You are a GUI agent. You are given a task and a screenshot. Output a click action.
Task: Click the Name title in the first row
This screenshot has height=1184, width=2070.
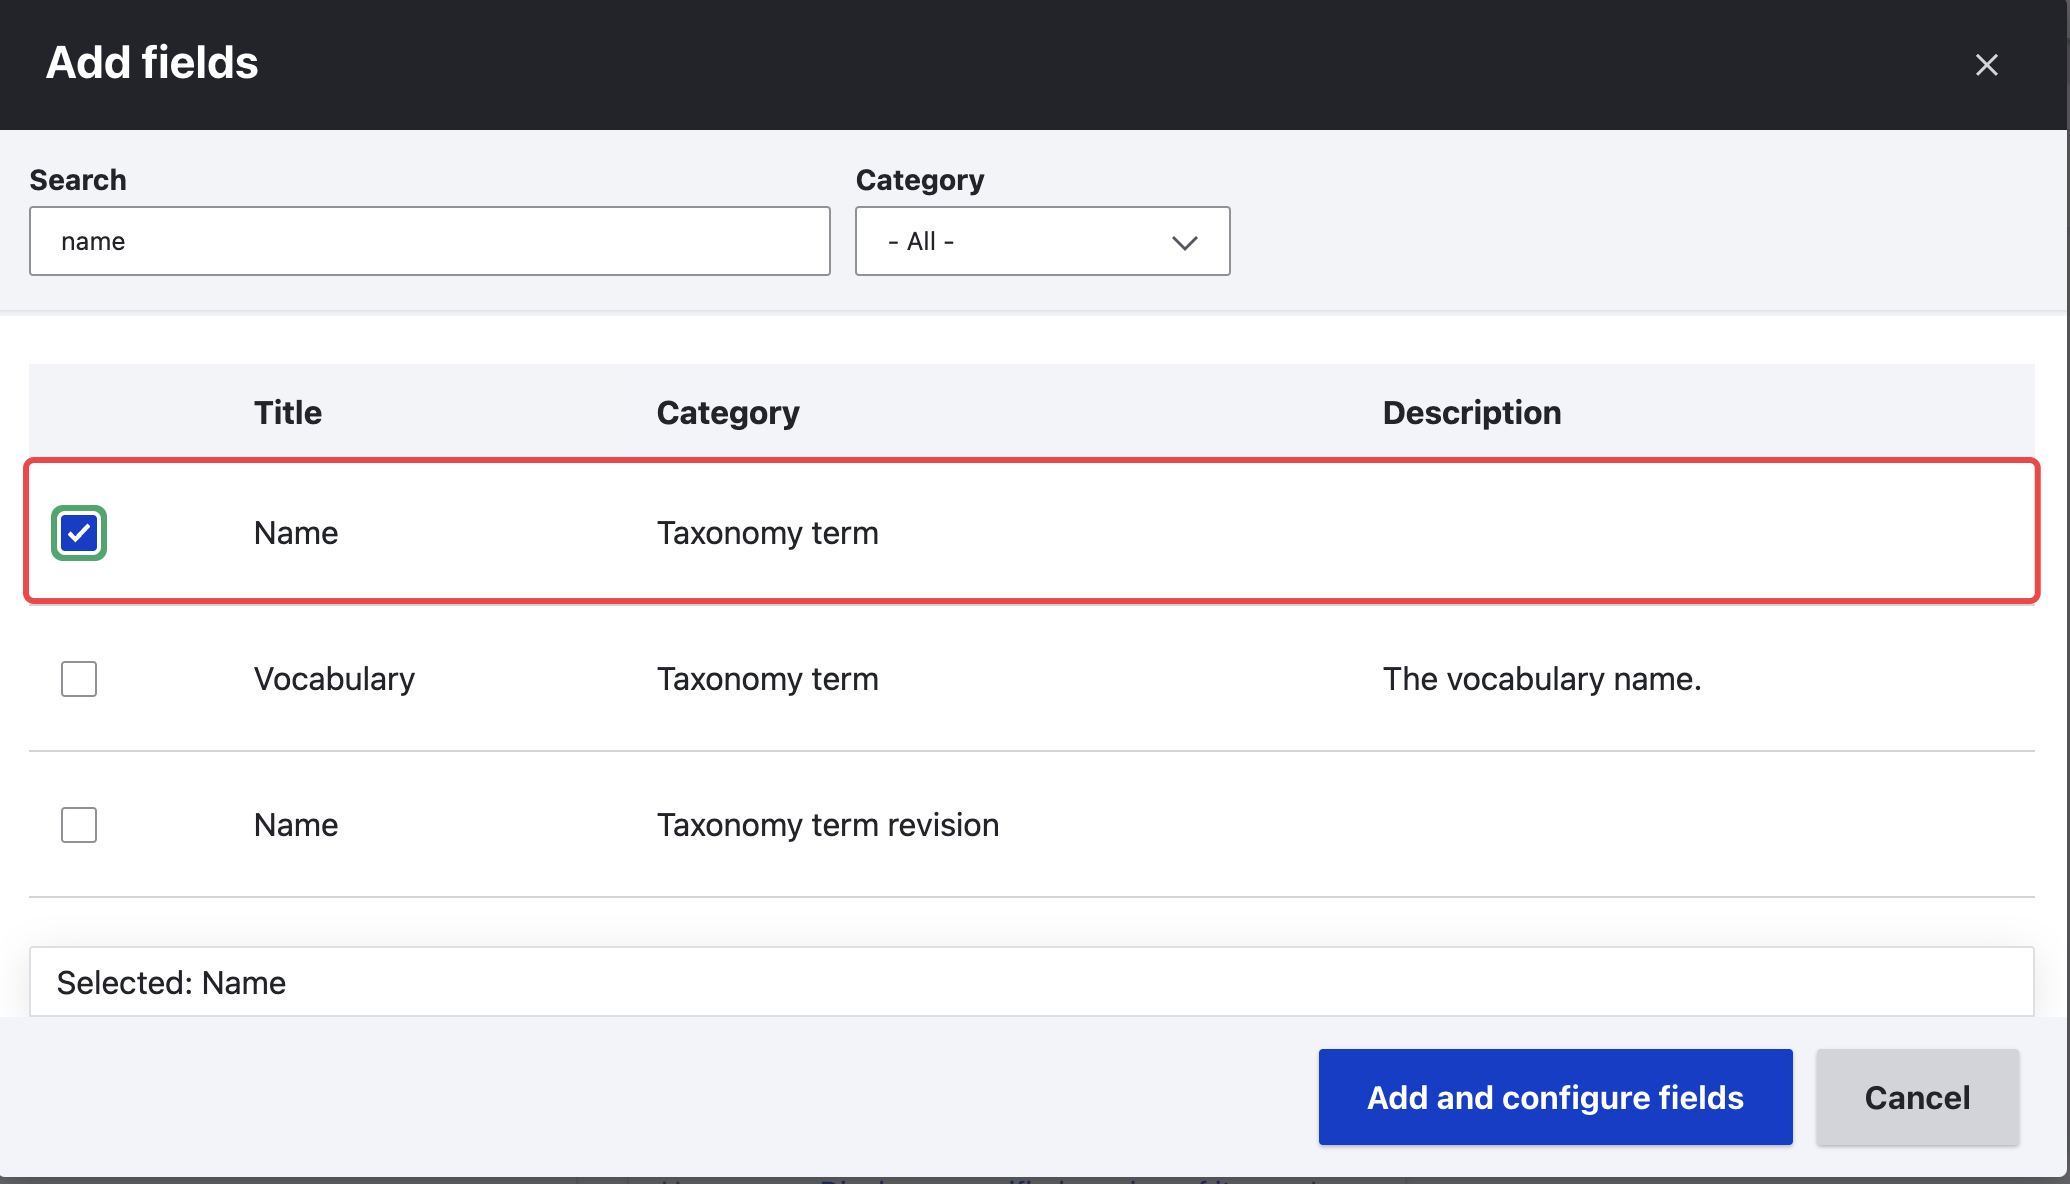[296, 533]
